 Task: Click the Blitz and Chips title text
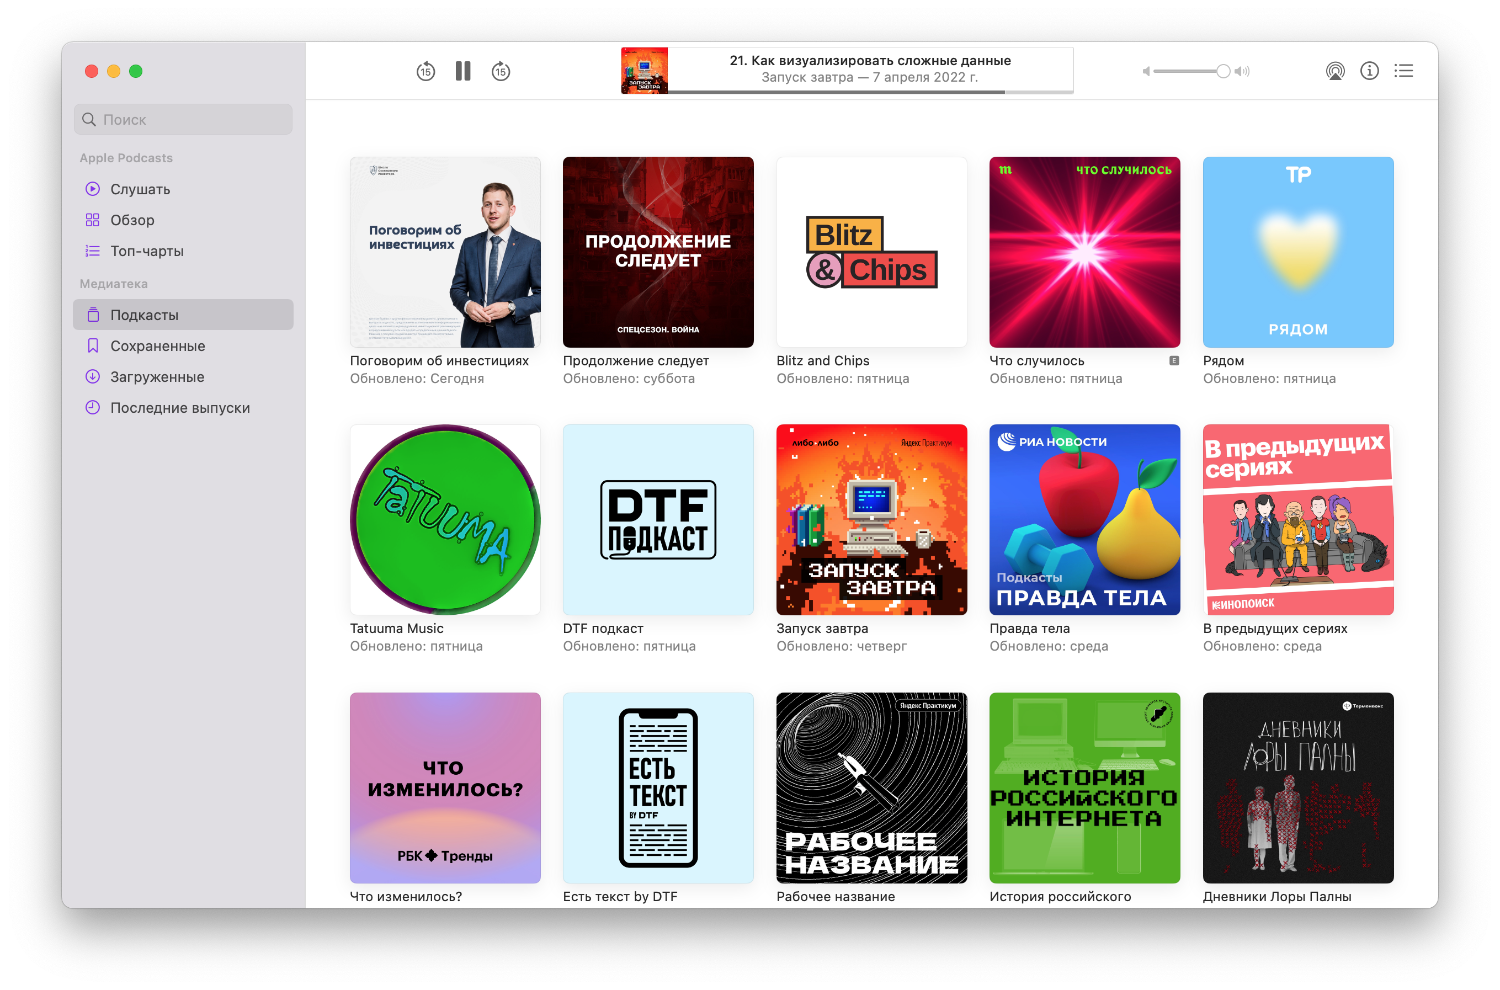pyautogui.click(x=823, y=361)
